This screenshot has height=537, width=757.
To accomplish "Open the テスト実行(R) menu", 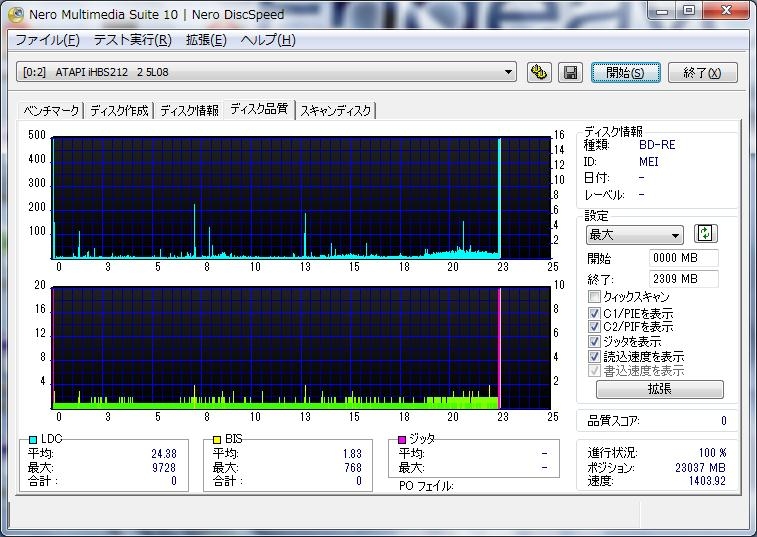I will (x=133, y=40).
